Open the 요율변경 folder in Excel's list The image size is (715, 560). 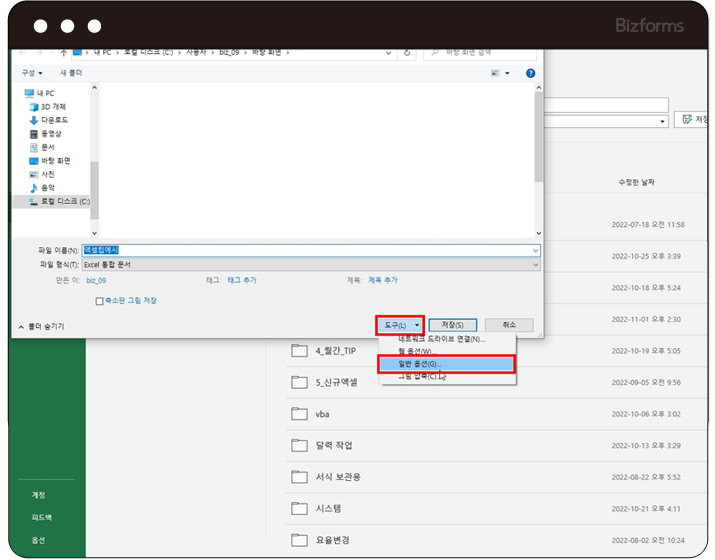tap(497, 540)
